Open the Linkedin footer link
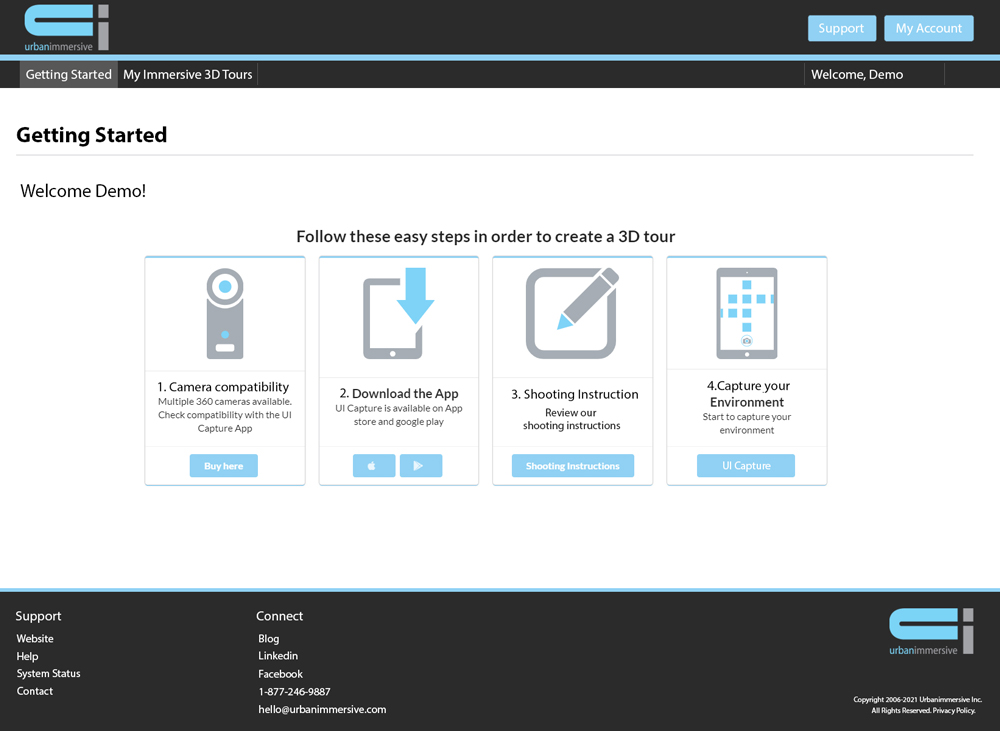The width and height of the screenshot is (1000, 731). click(x=278, y=656)
